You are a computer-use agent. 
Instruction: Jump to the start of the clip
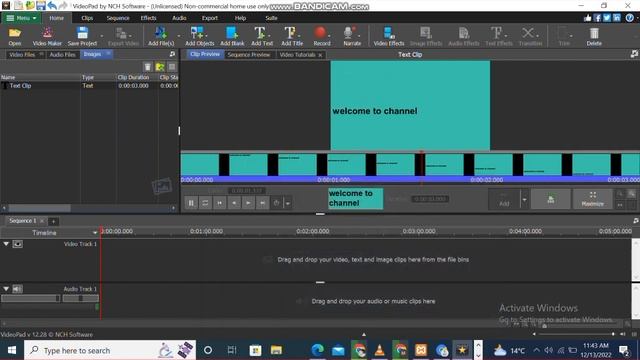click(x=220, y=203)
